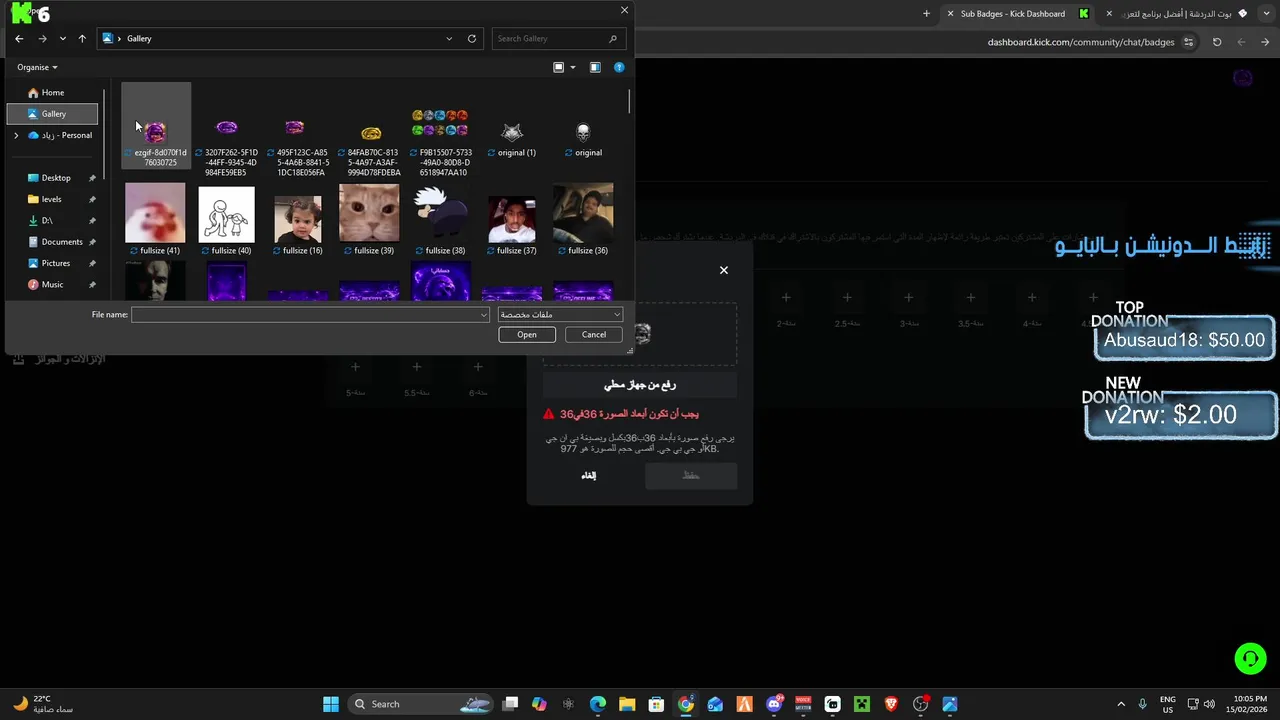Go forward in the file dialog

[42, 38]
